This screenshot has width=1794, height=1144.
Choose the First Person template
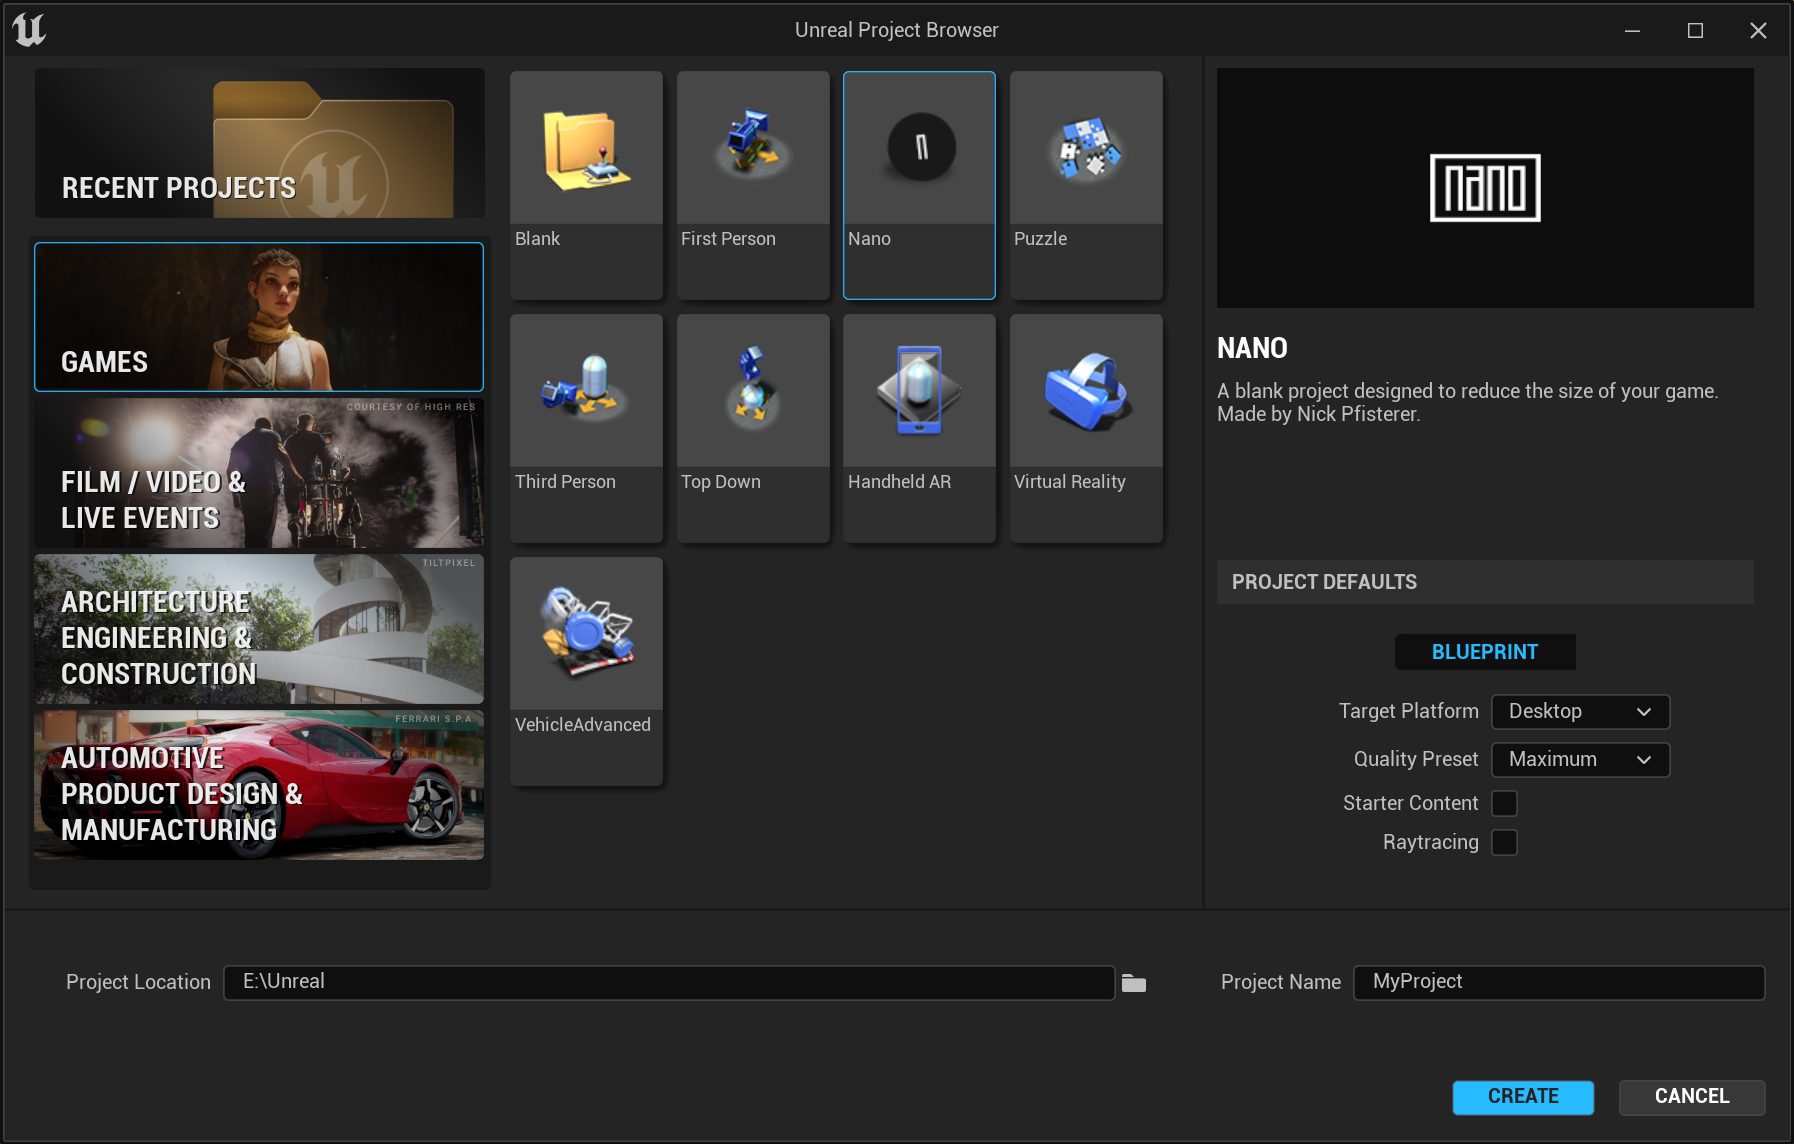click(x=753, y=184)
